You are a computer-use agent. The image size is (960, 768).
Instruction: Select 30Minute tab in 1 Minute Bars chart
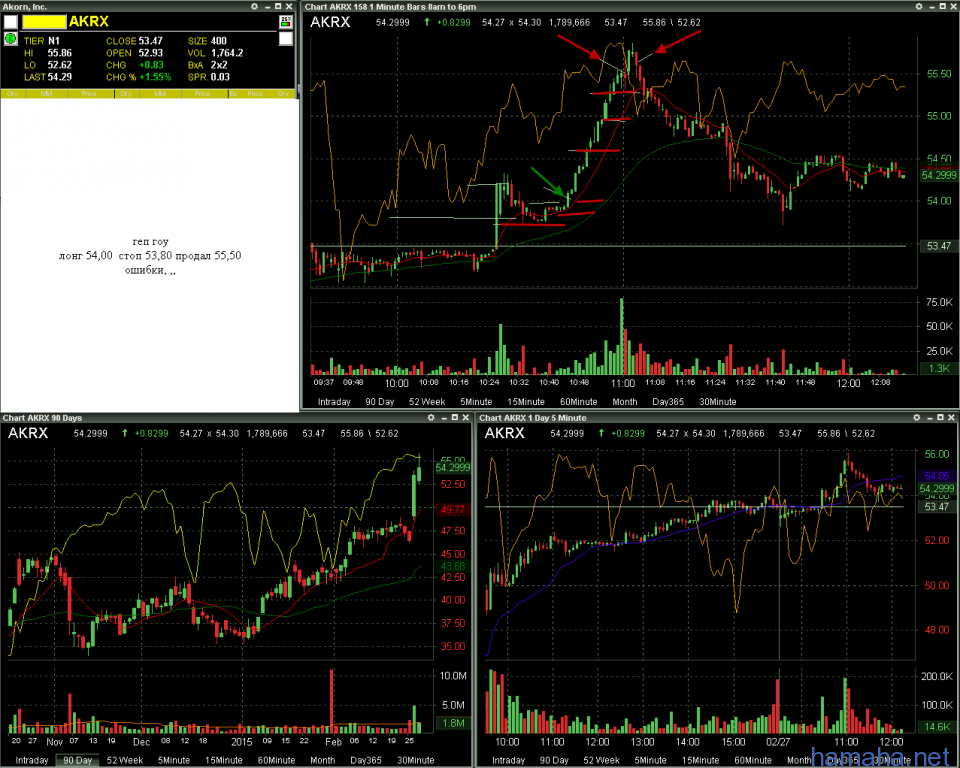[718, 402]
